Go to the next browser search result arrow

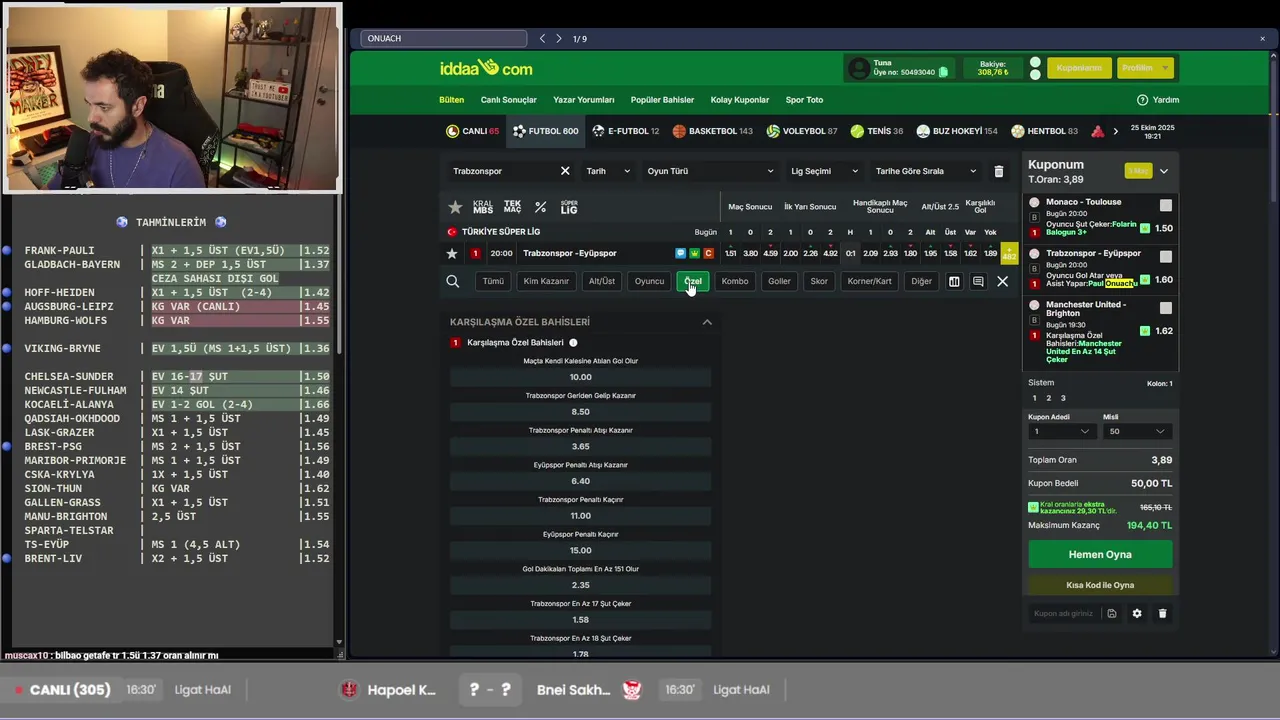pyautogui.click(x=559, y=39)
